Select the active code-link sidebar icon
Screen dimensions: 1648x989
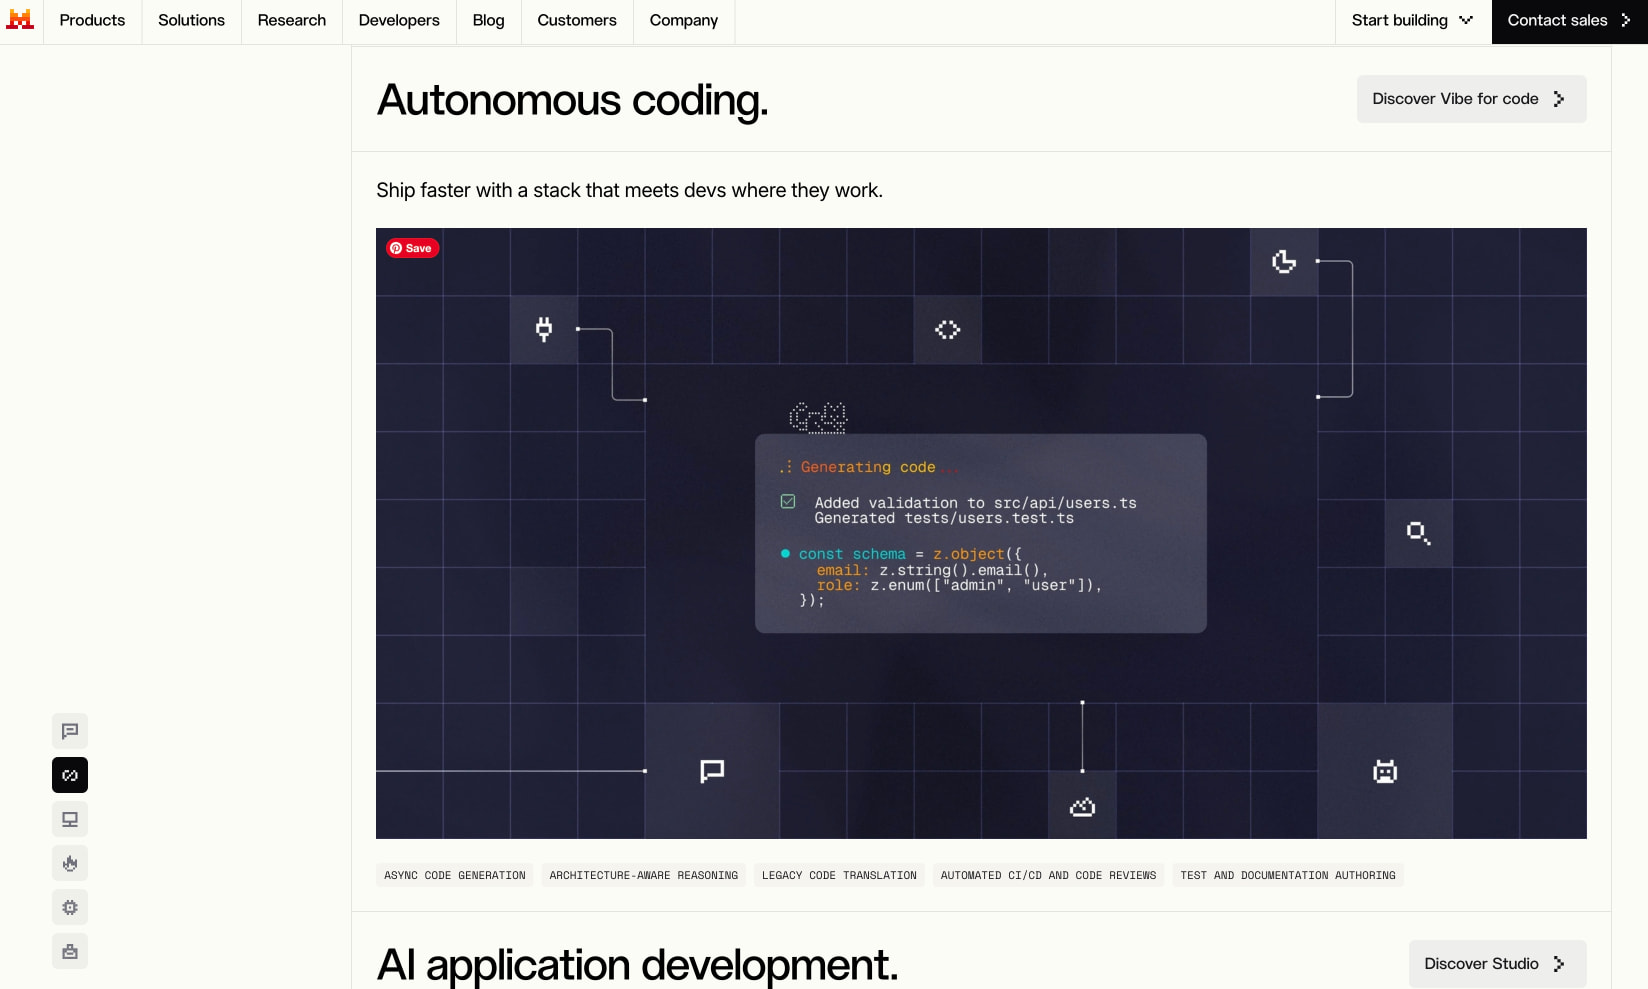pyautogui.click(x=70, y=775)
